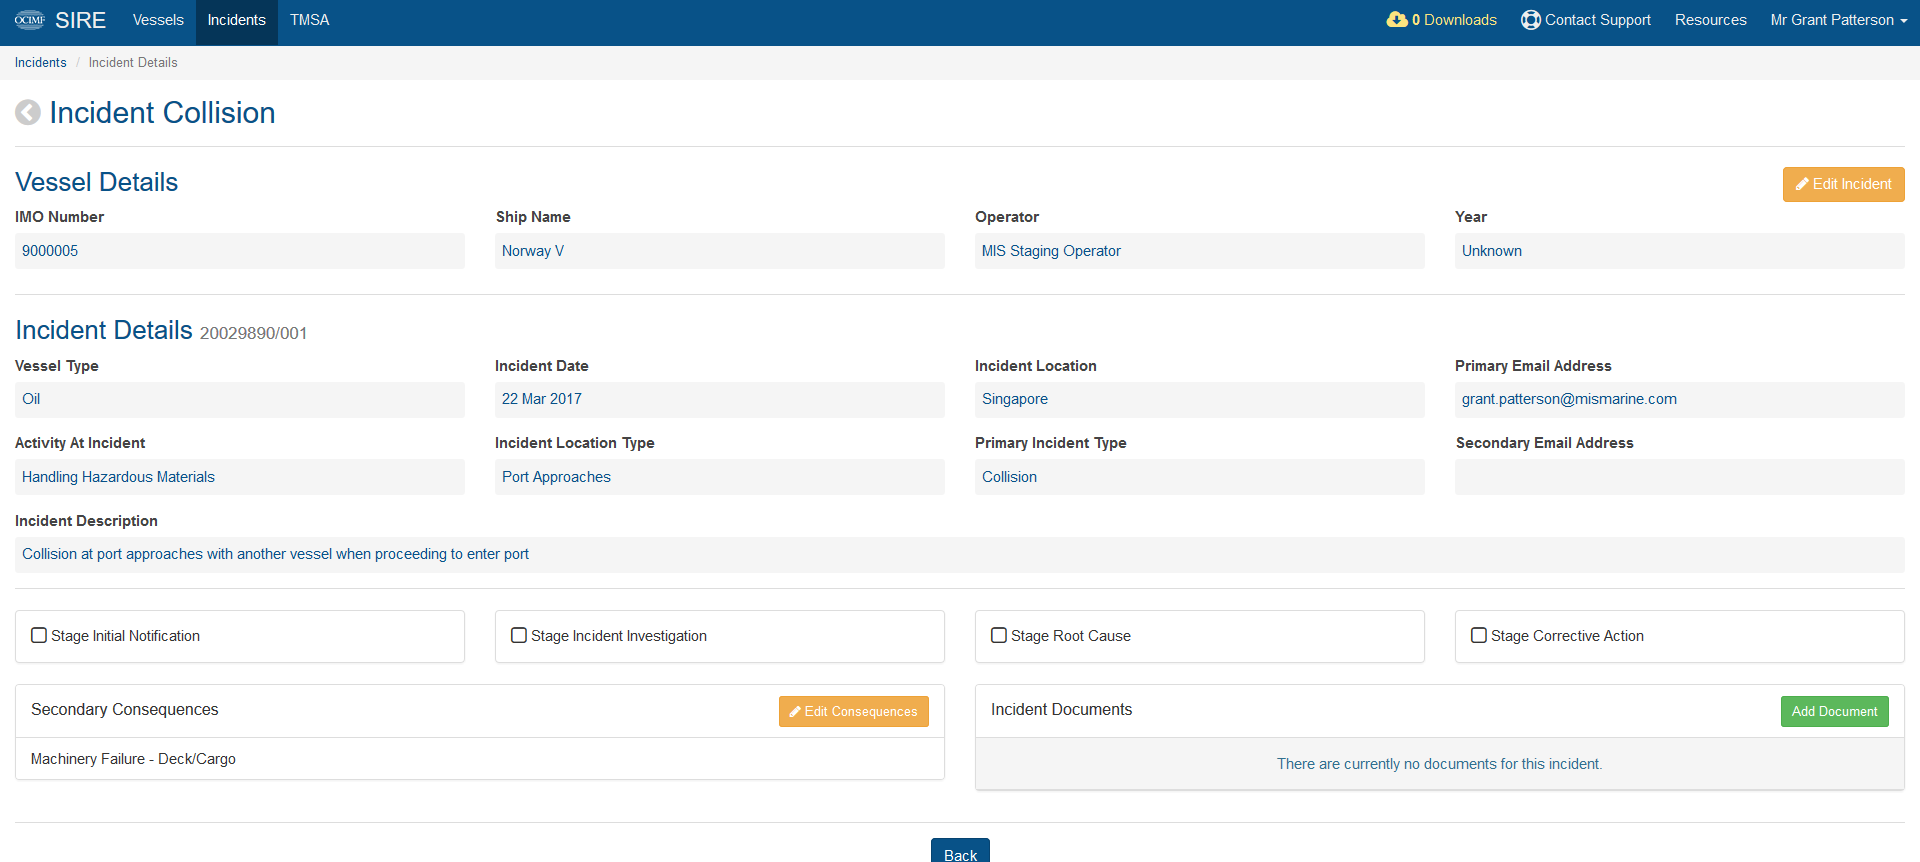Follow the Incidents breadcrumb link
This screenshot has height=862, width=1920.
[x=40, y=62]
